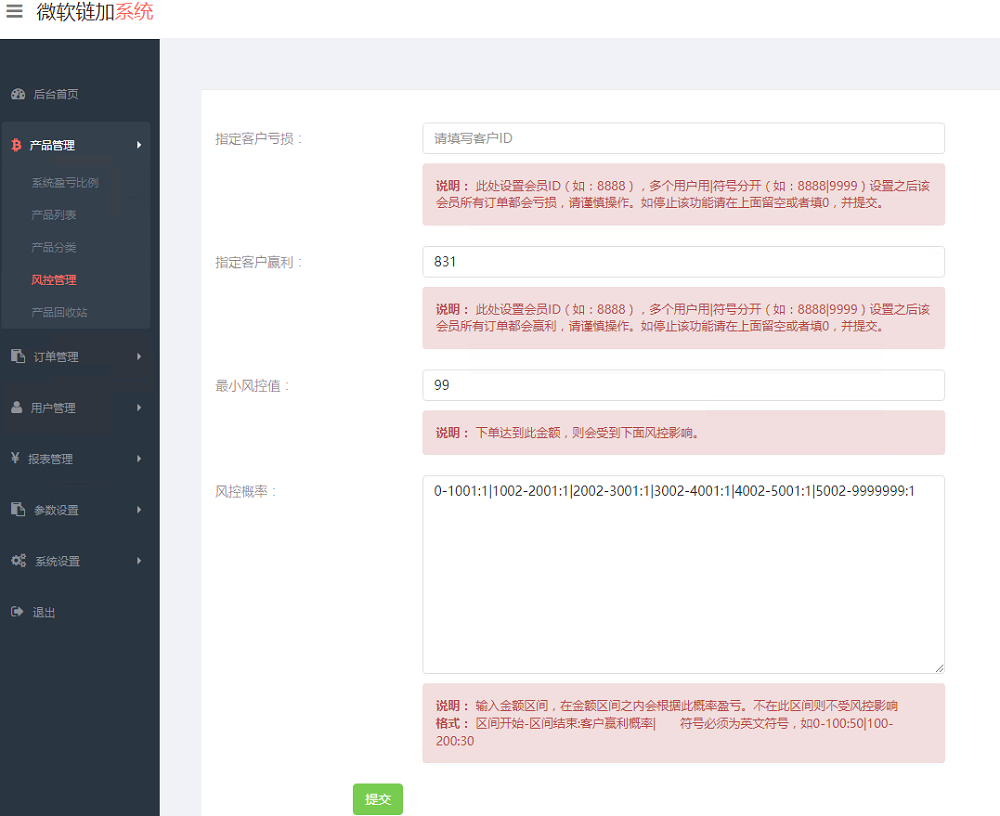This screenshot has height=816, width=1000.
Task: Collapse the 产品管理 submenu arrow
Action: (139, 145)
